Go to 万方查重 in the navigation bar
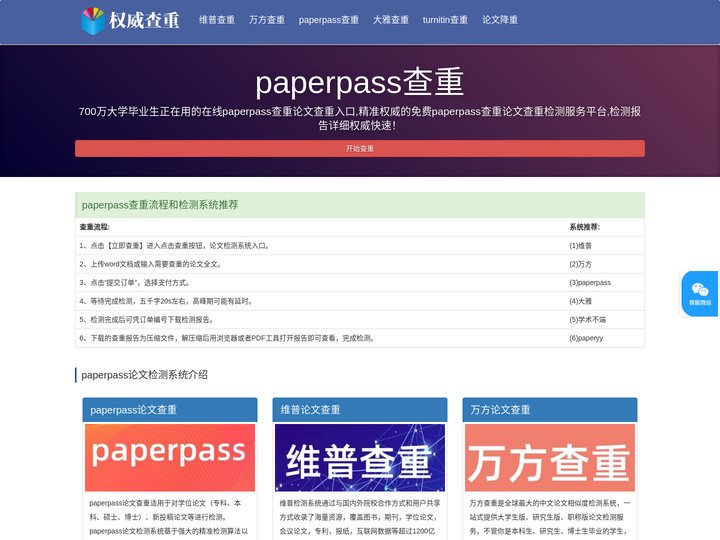720x540 pixels. tap(267, 20)
